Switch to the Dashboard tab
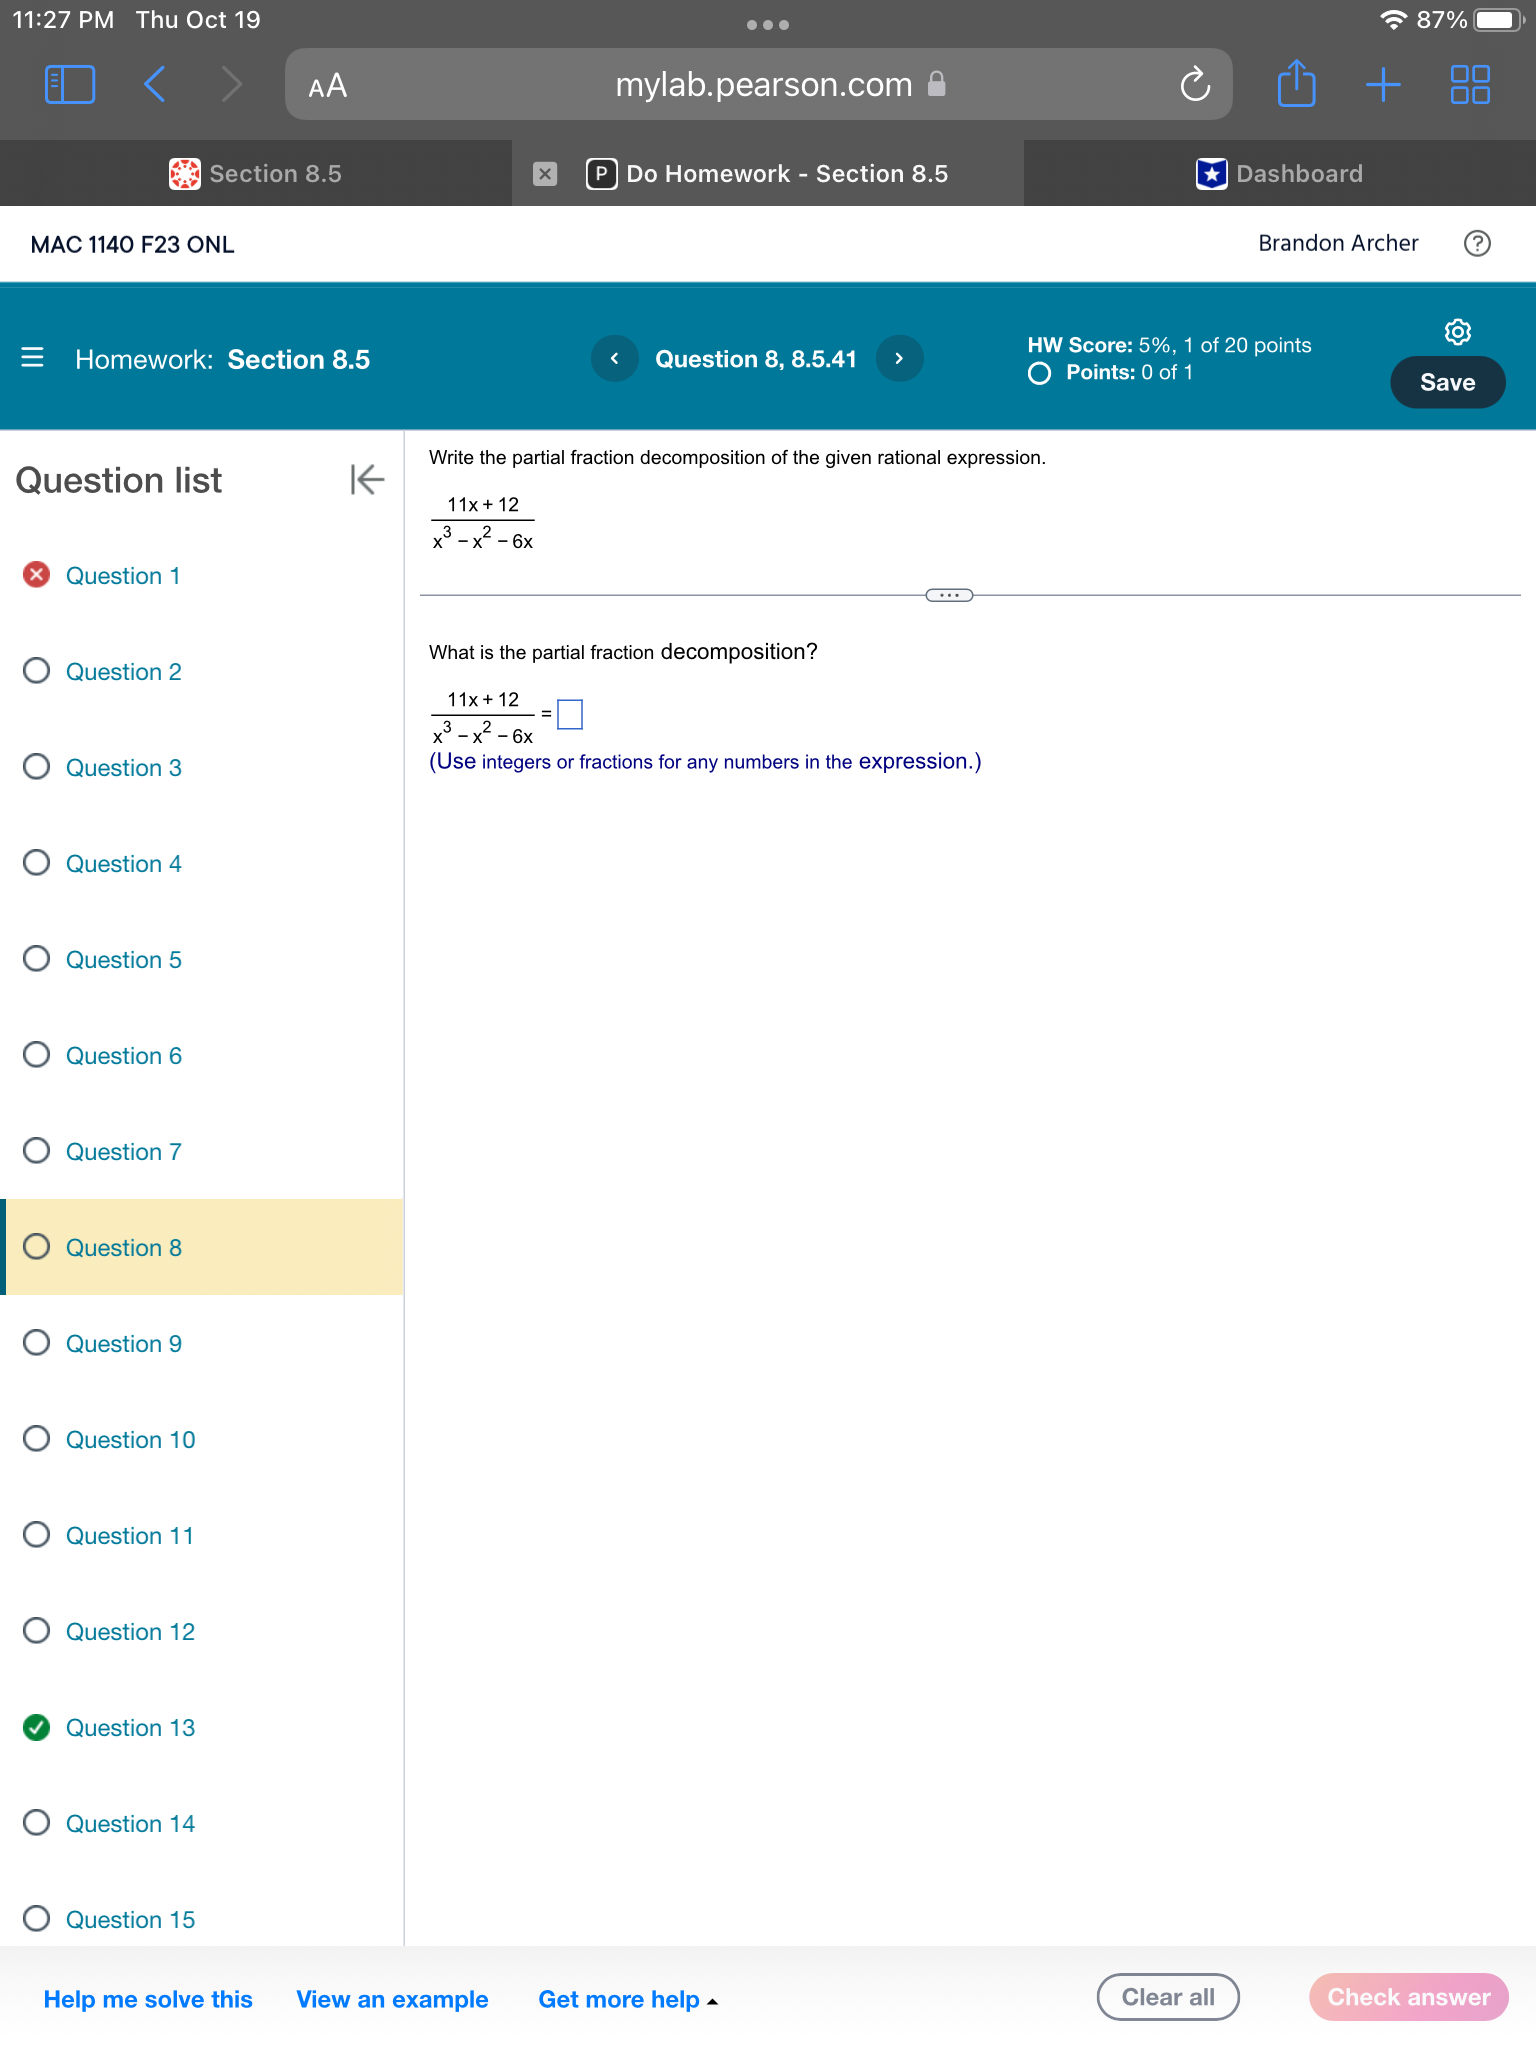1536x2048 pixels. point(1280,174)
